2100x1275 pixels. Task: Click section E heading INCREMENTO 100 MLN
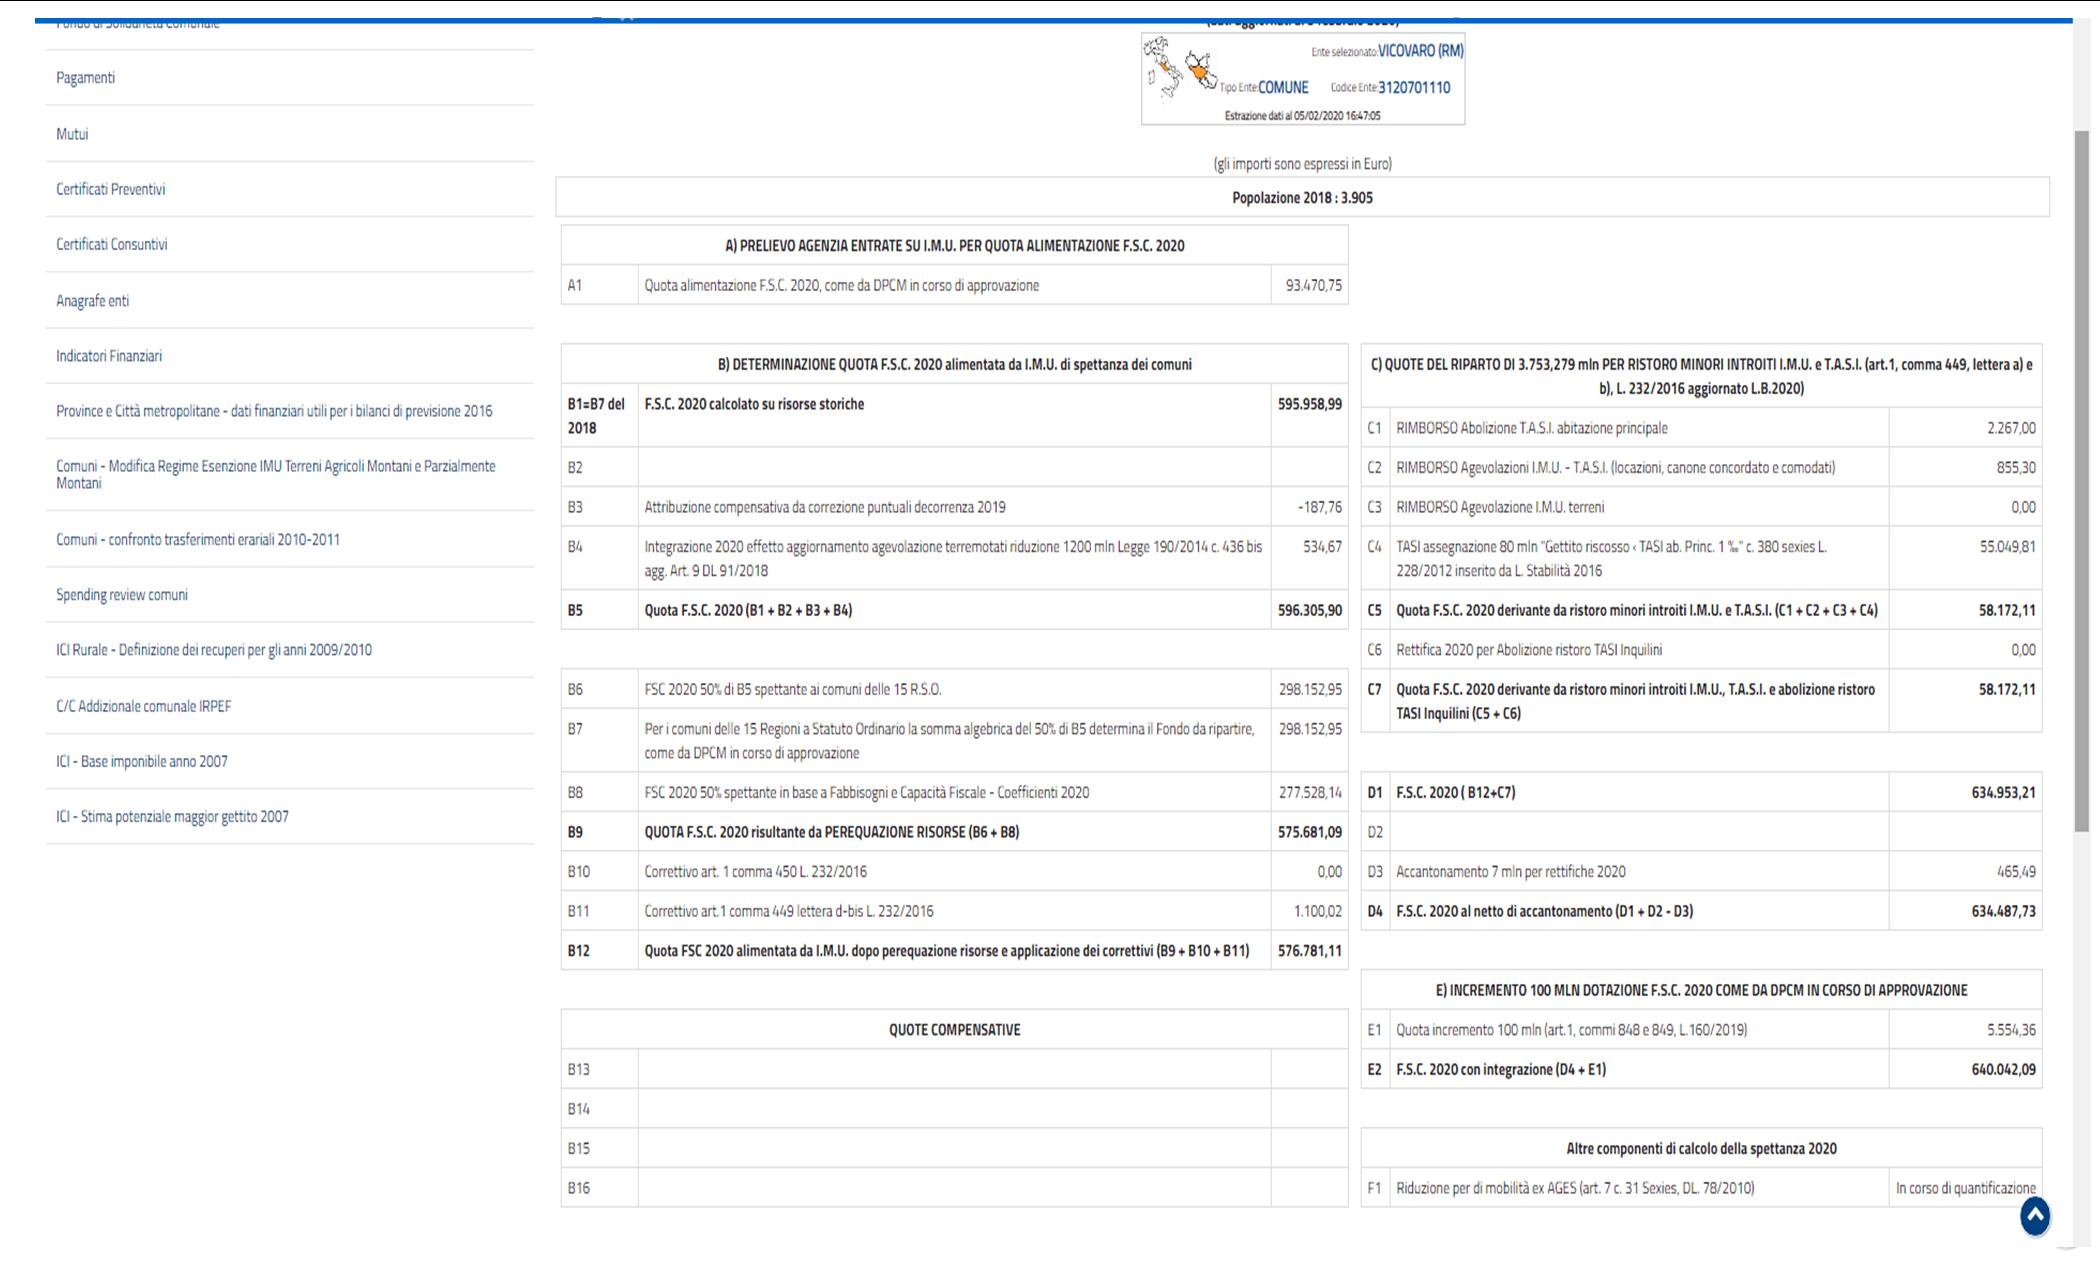tap(1701, 990)
